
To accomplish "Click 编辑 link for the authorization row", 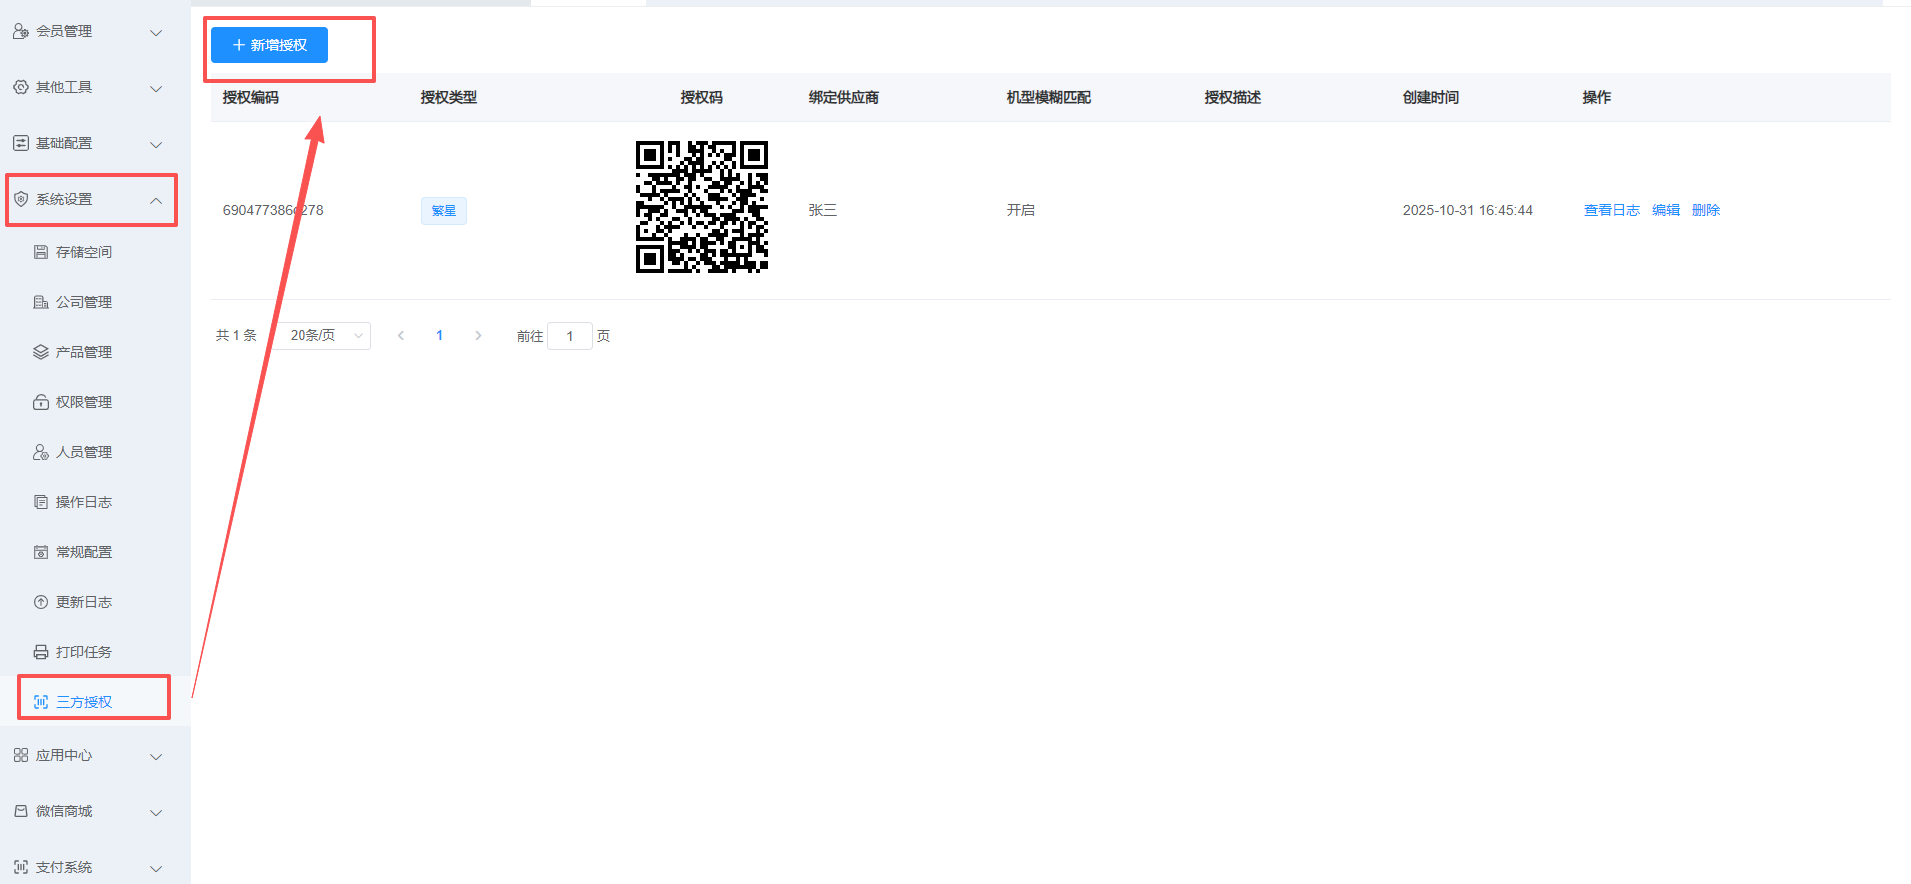I will [1665, 210].
